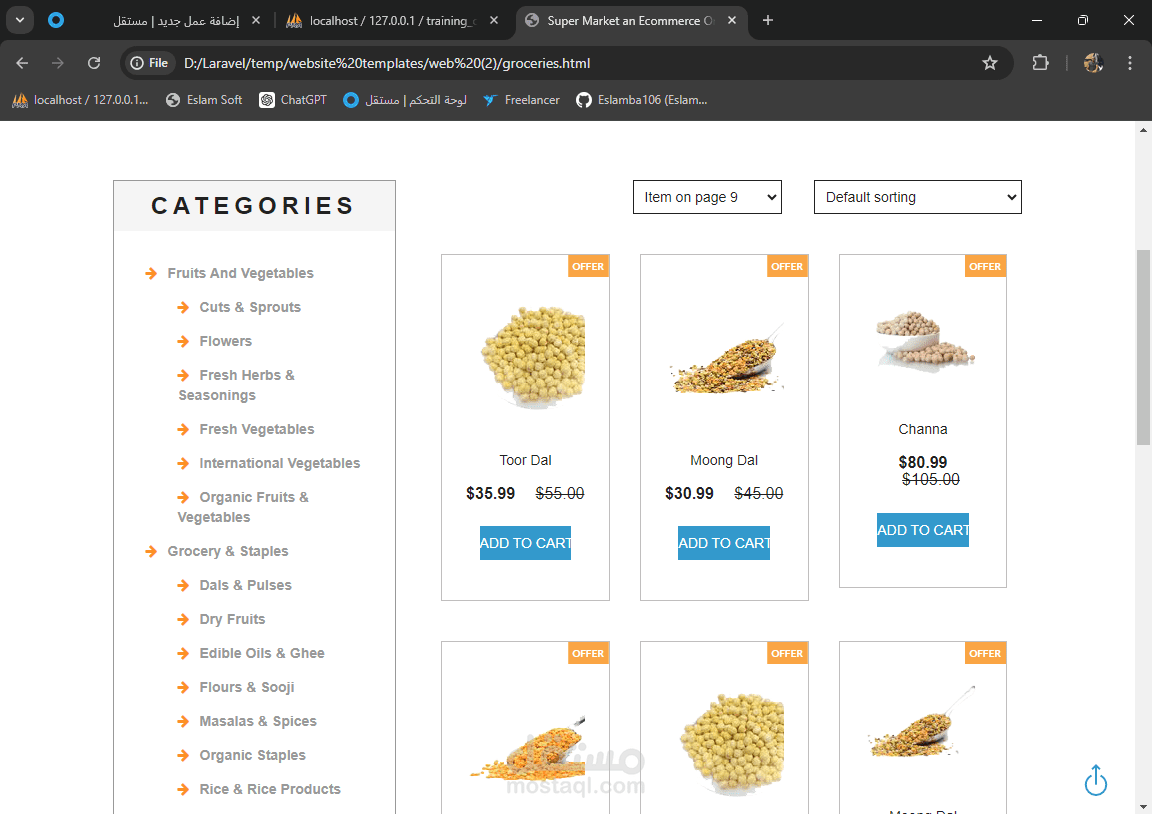Close the localhost training tab
Viewport: 1152px width, 814px height.
tap(494, 21)
